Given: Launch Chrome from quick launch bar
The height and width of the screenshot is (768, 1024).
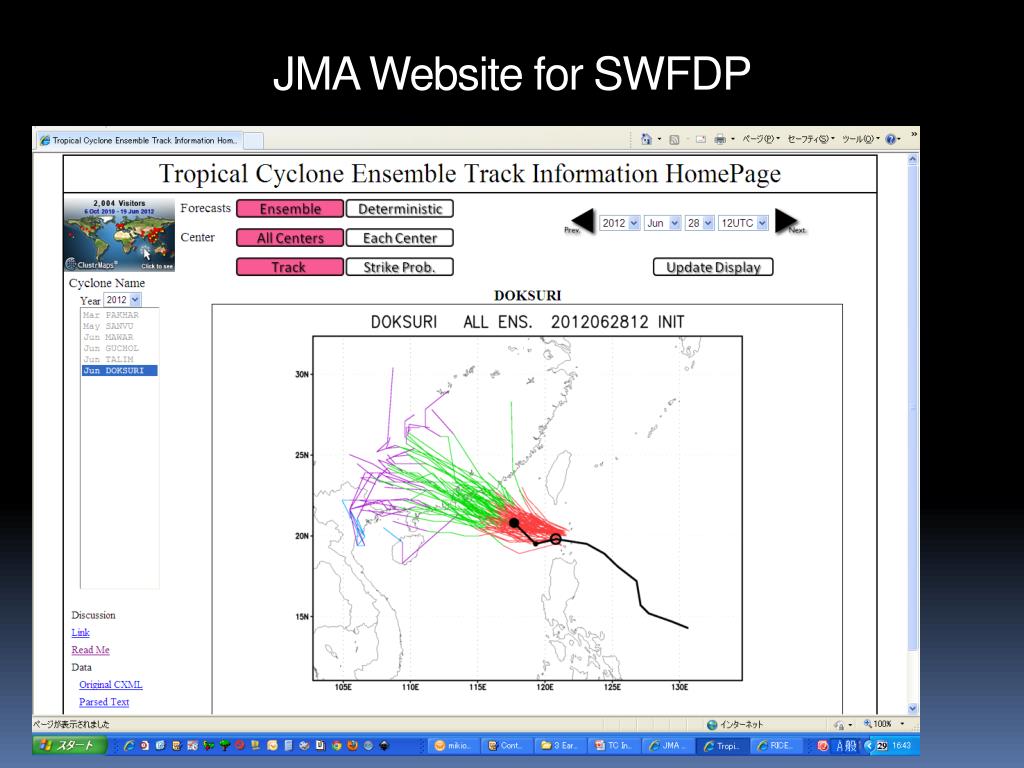Looking at the screenshot, I should (x=336, y=745).
